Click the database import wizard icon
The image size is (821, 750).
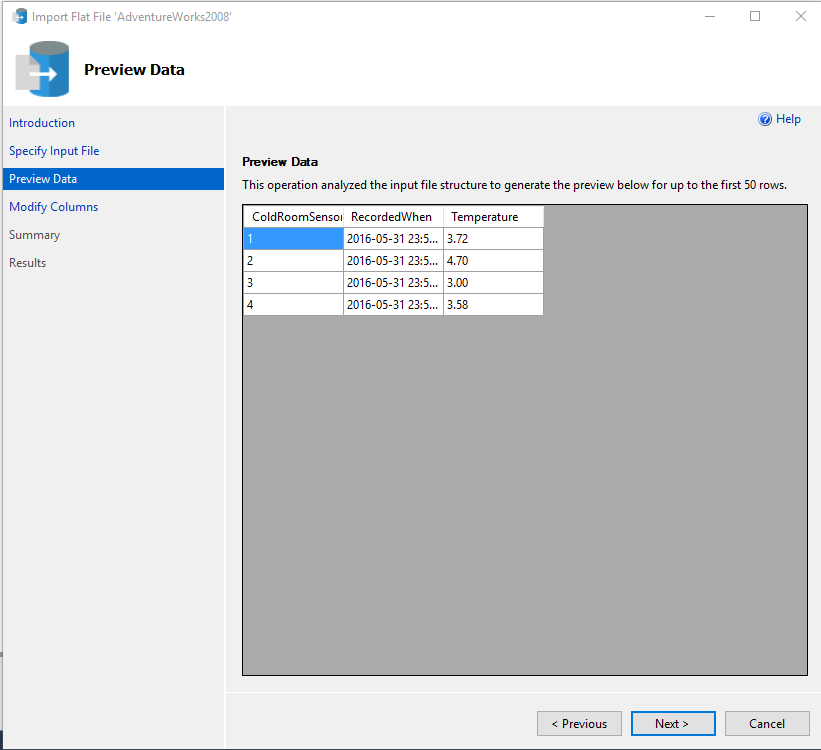(x=43, y=69)
